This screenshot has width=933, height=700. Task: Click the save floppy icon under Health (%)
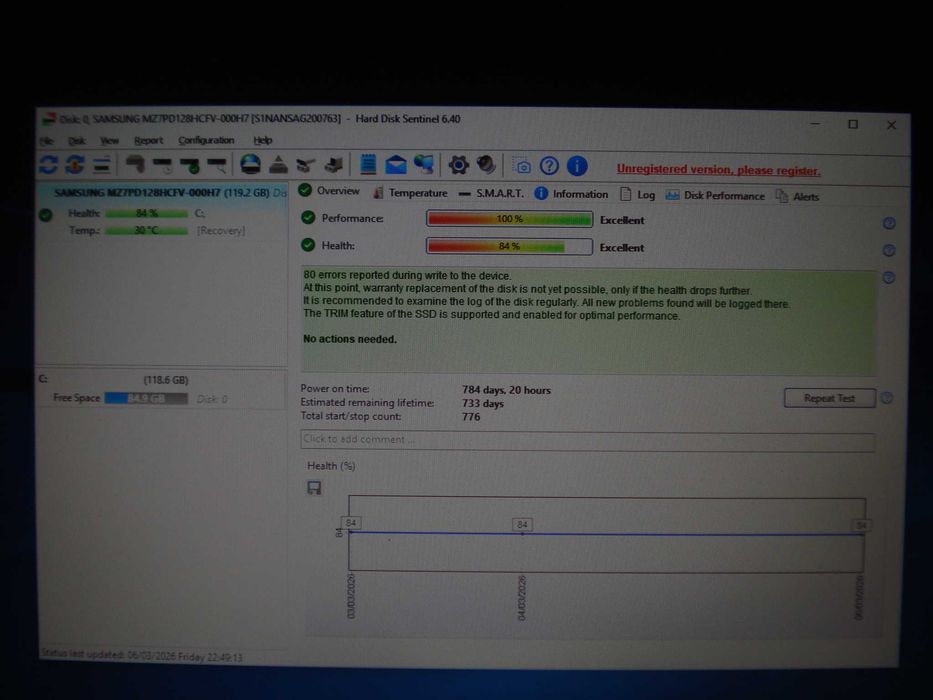coord(314,488)
